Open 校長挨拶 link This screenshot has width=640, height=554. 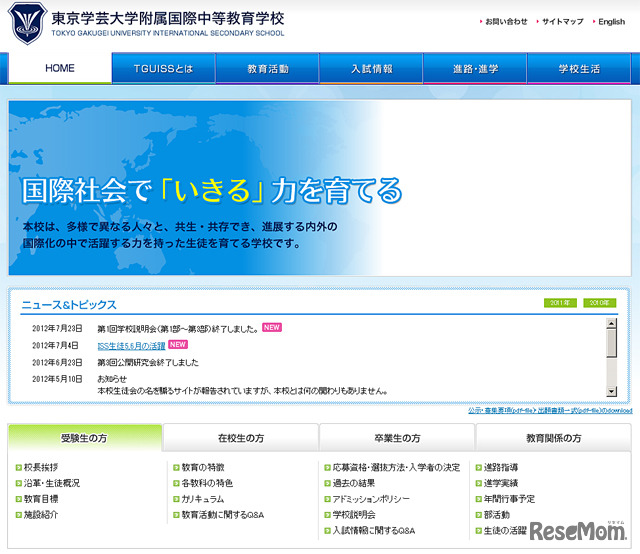click(x=41, y=467)
